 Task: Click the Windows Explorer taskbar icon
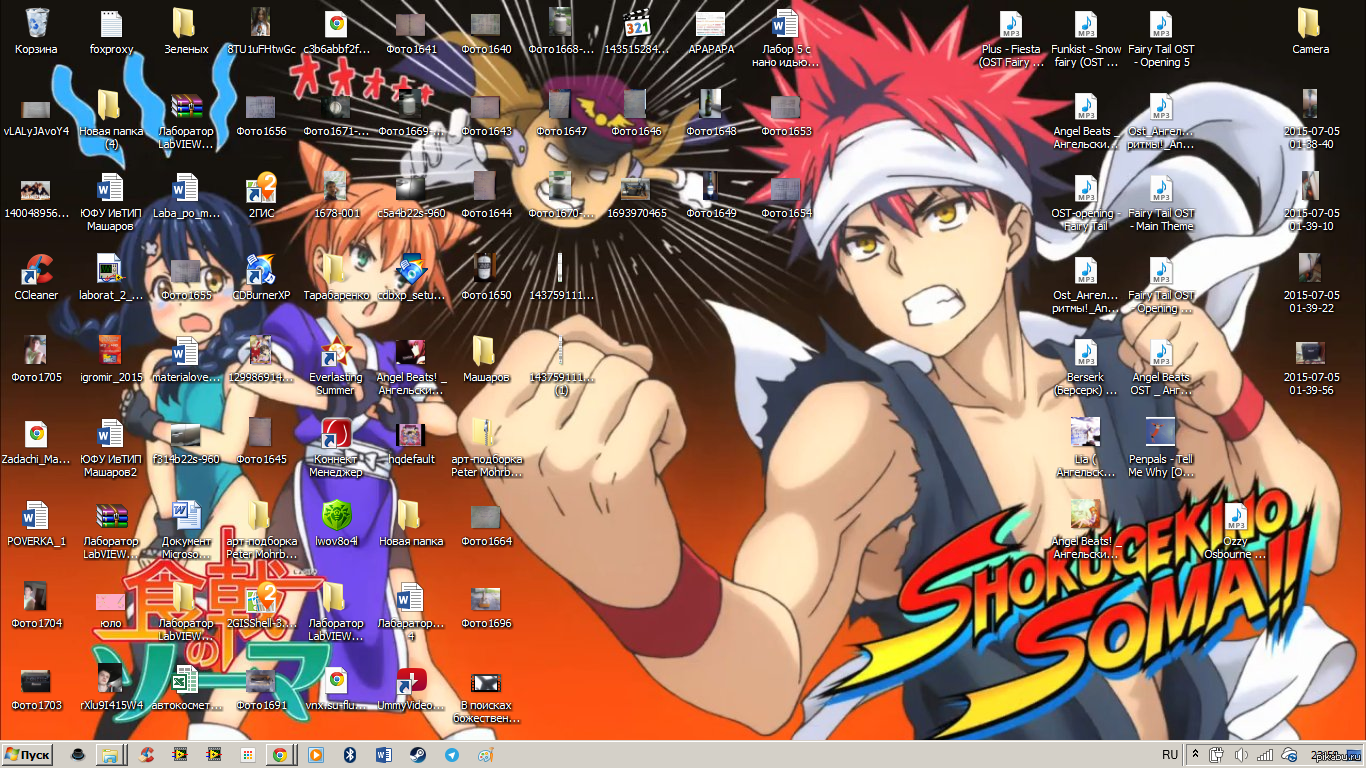110,755
